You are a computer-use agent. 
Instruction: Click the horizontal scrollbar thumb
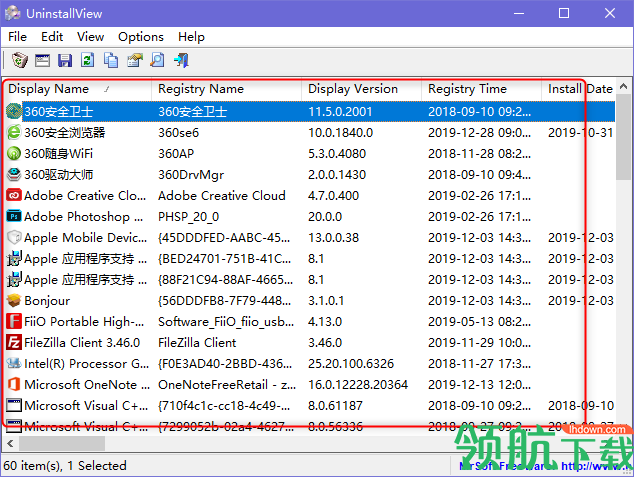[x=62, y=443]
